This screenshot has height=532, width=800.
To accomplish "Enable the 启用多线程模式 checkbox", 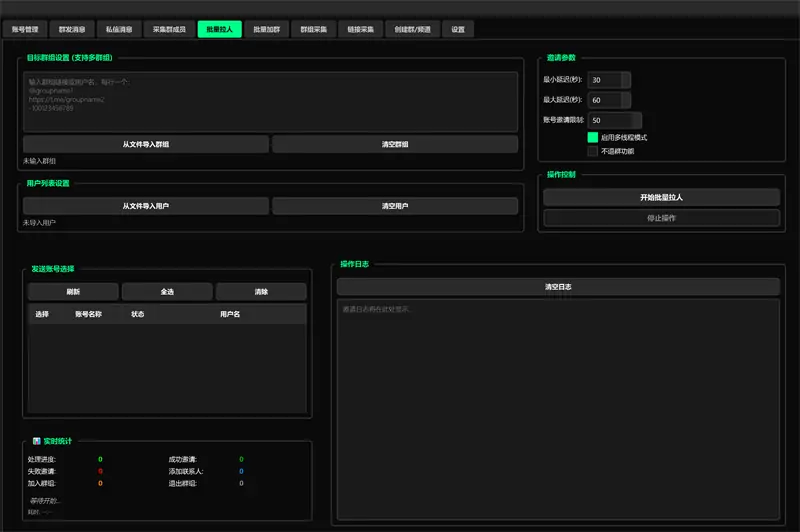I will (x=593, y=137).
